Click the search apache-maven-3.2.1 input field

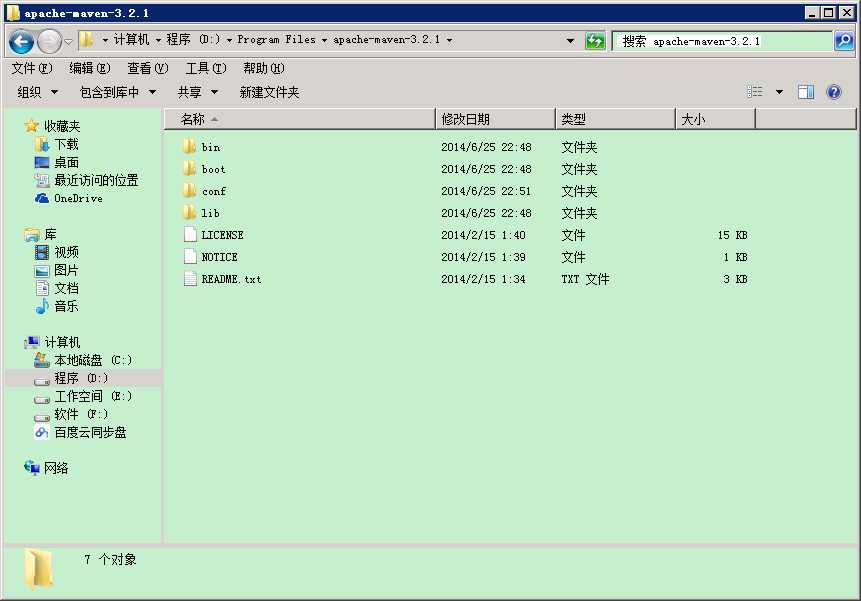coord(722,41)
